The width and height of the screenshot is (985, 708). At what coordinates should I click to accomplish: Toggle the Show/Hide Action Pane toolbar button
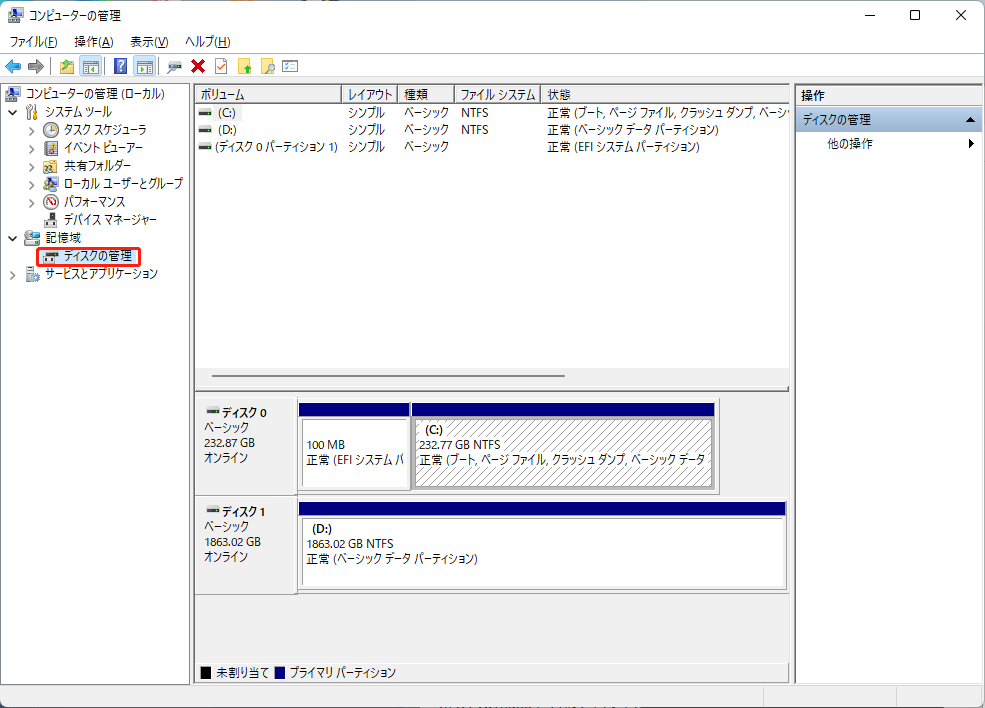145,66
